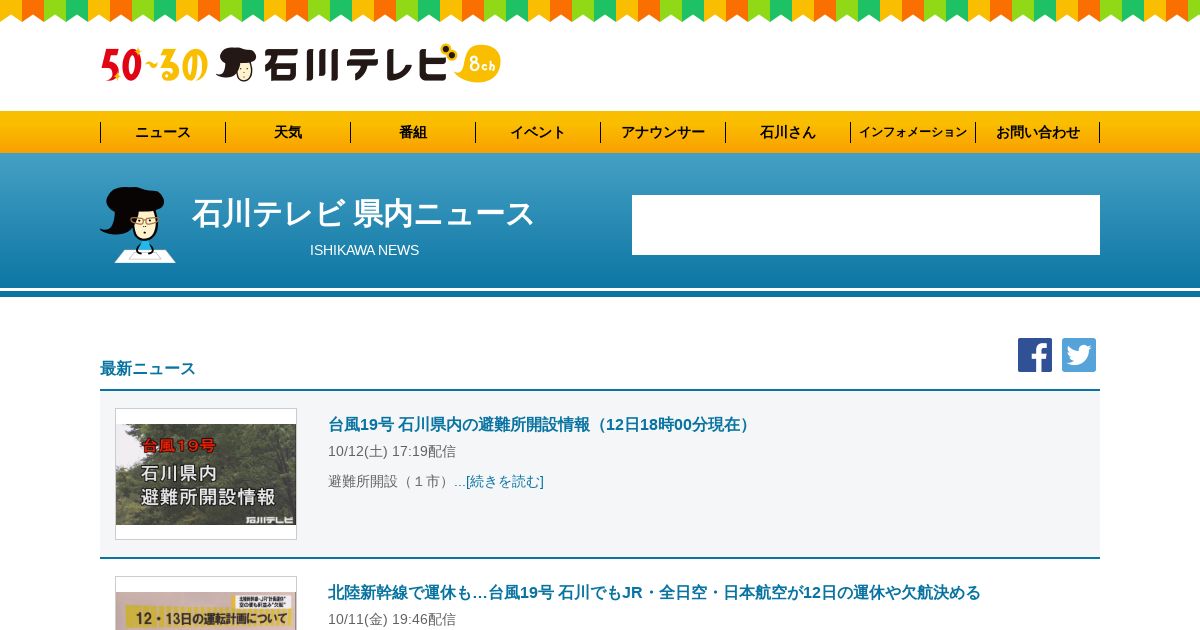Share the page on Twitter
This screenshot has height=630, width=1200.
pos(1079,355)
